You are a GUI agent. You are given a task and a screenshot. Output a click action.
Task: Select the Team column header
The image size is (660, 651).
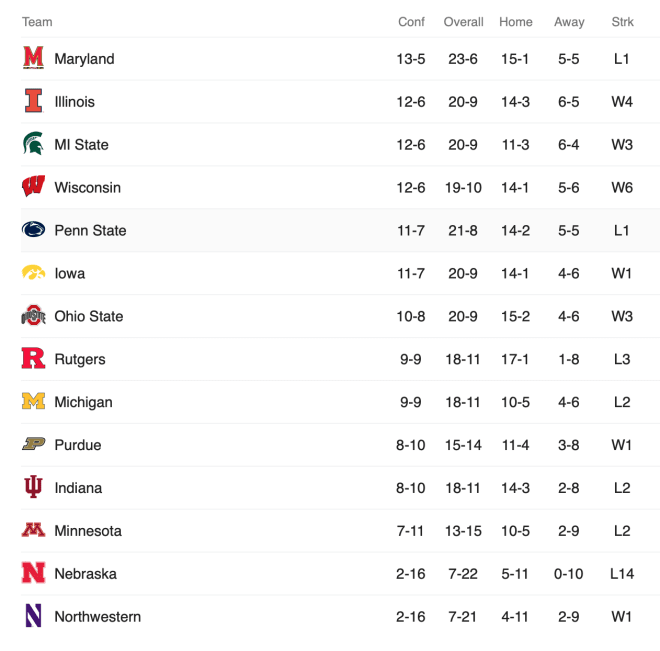(37, 22)
